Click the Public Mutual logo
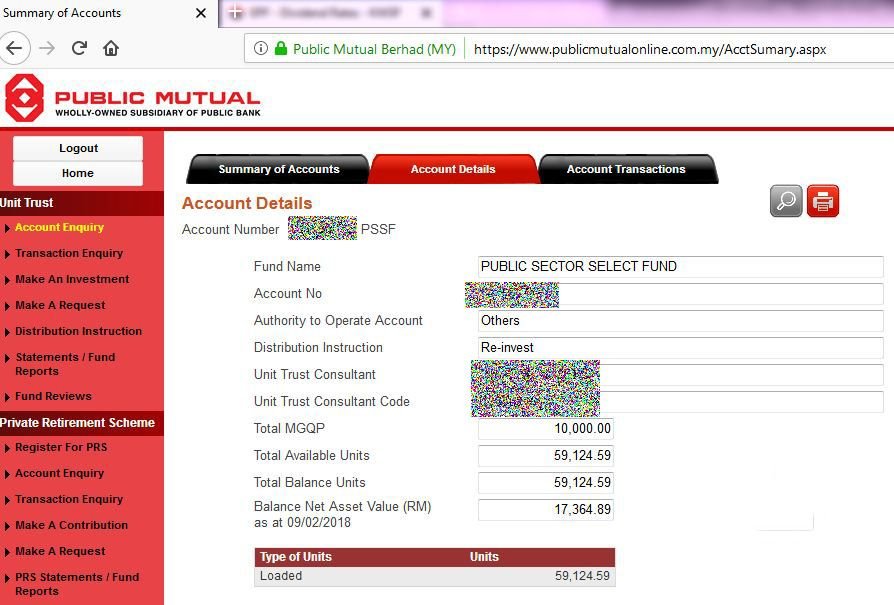894x605 pixels. 132,98
